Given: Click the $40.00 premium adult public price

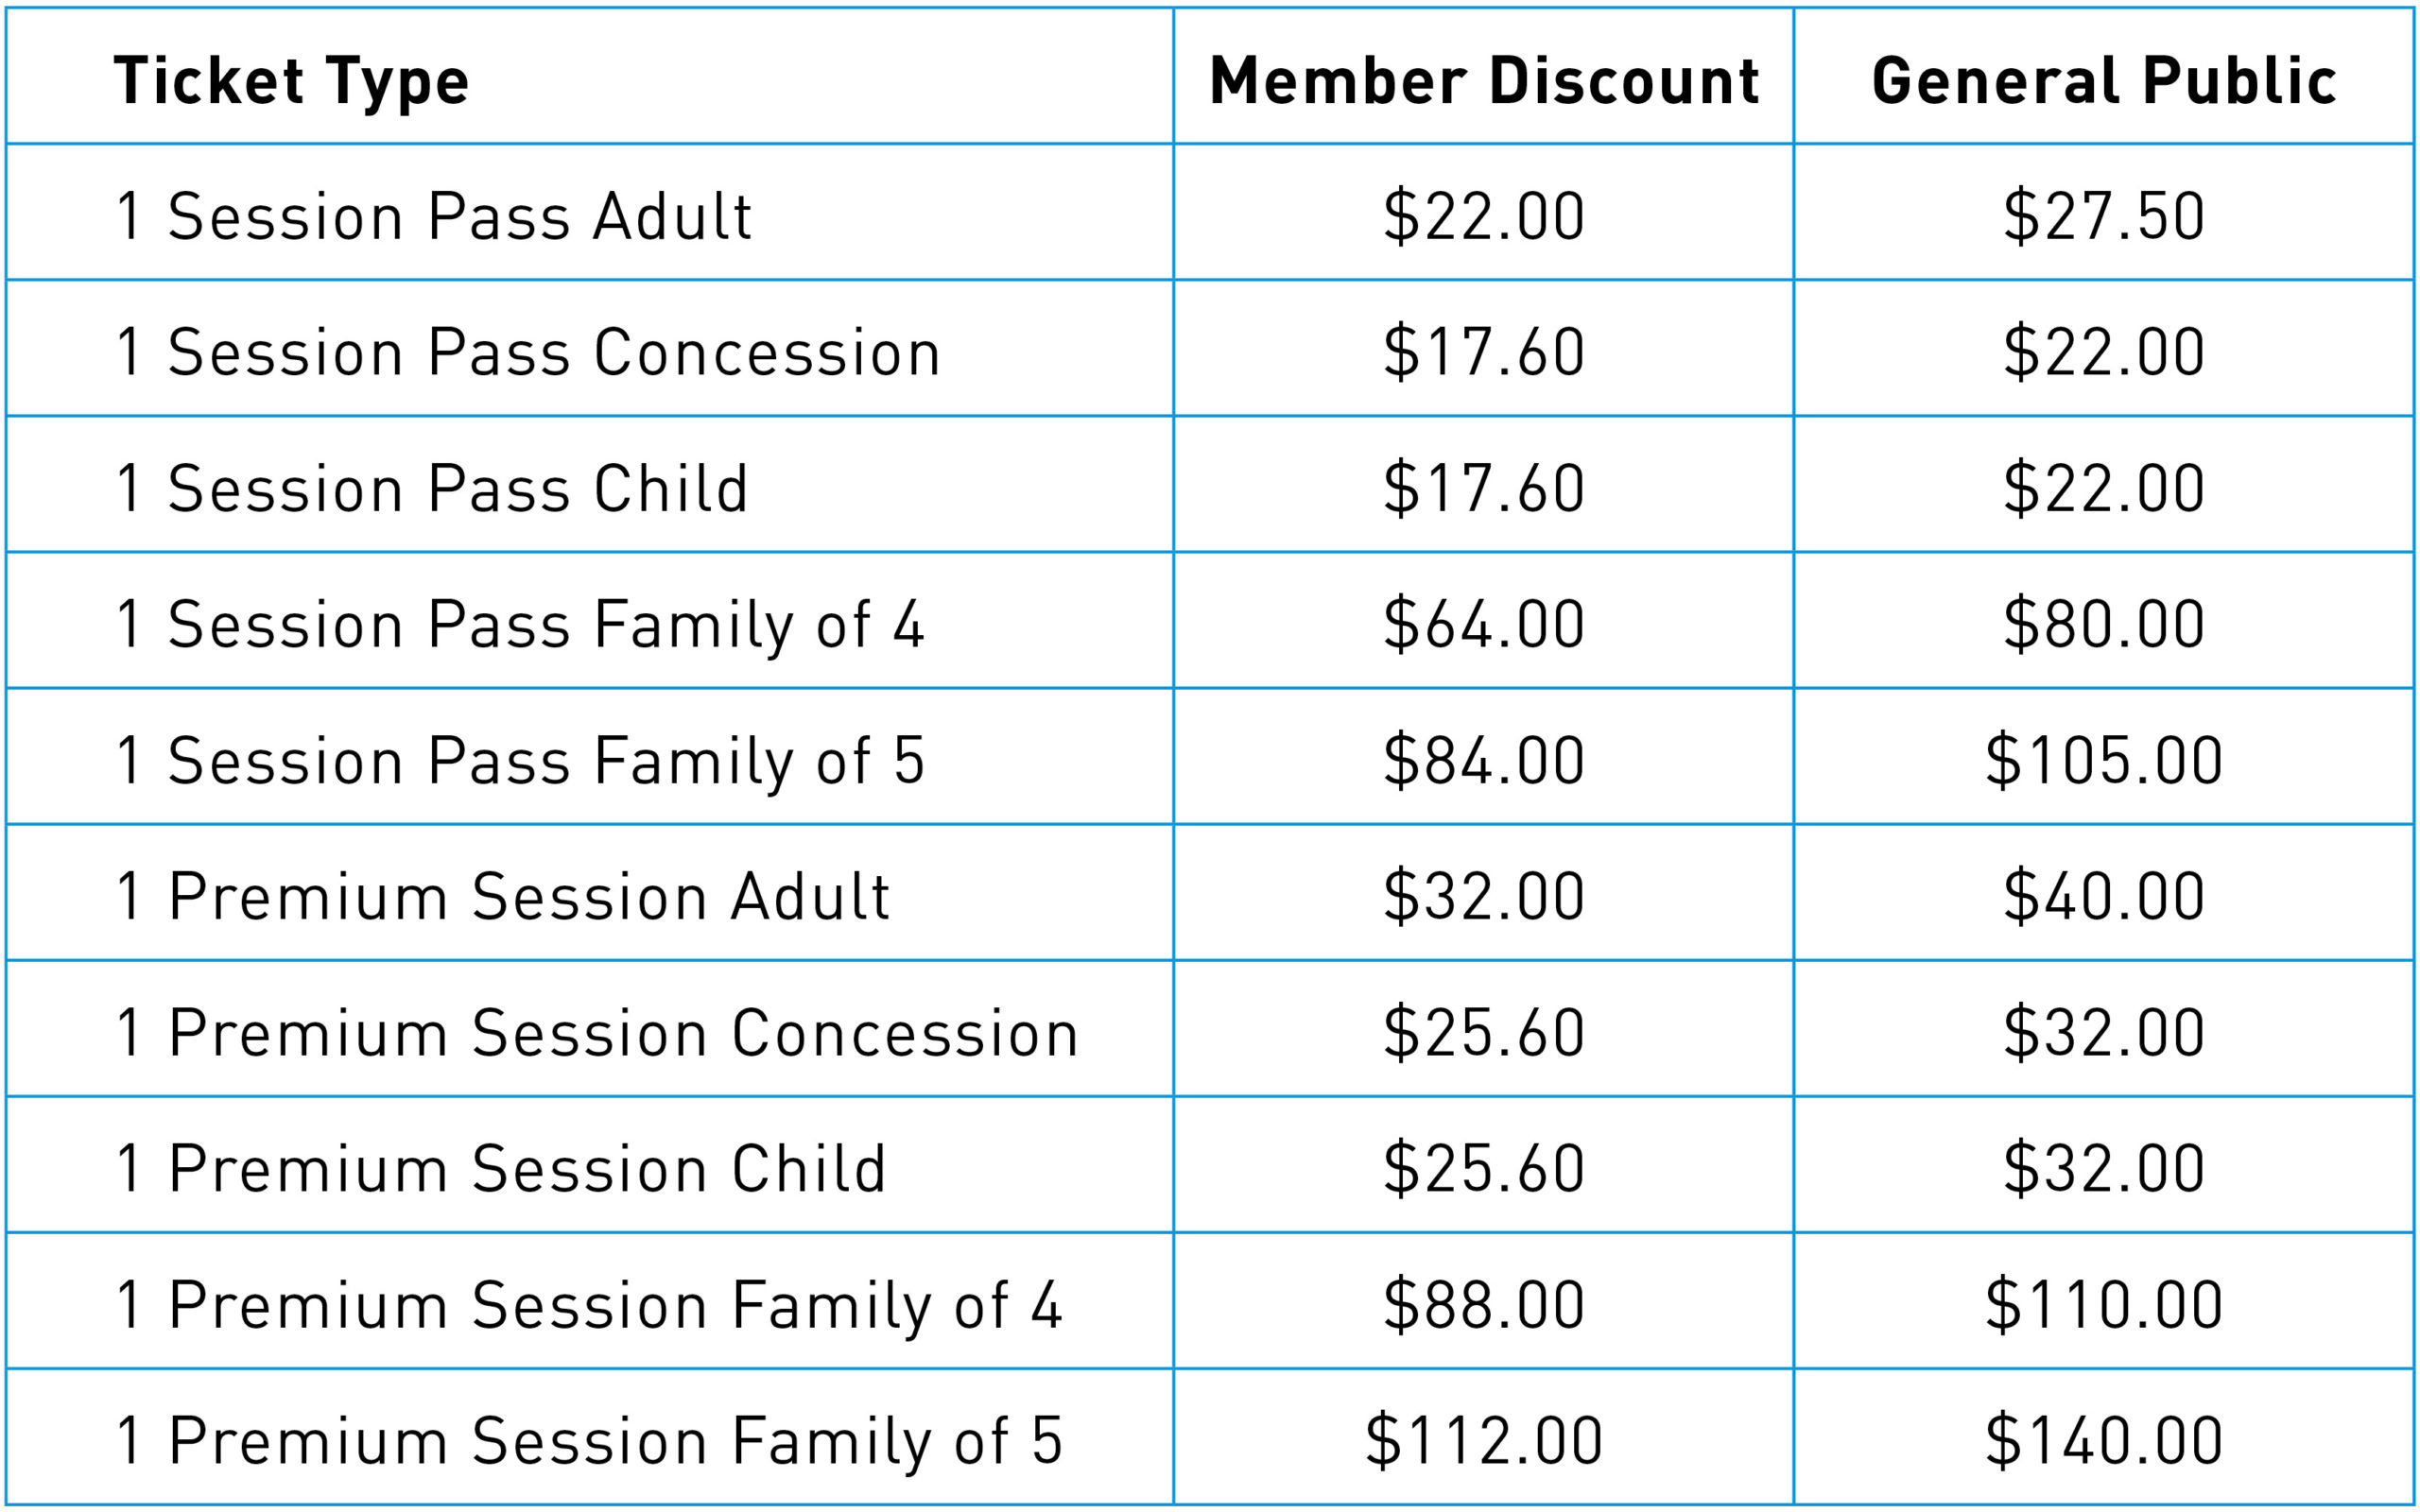Looking at the screenshot, I should click(x=2104, y=896).
